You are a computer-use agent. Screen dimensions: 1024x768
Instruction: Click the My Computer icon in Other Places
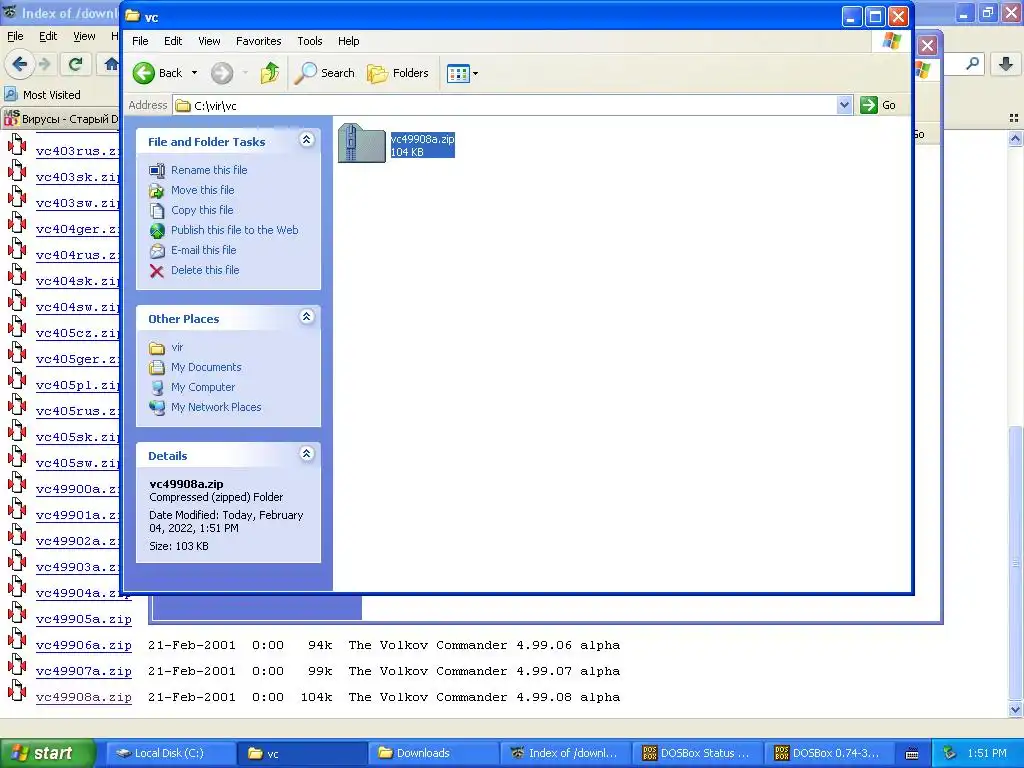(x=157, y=388)
